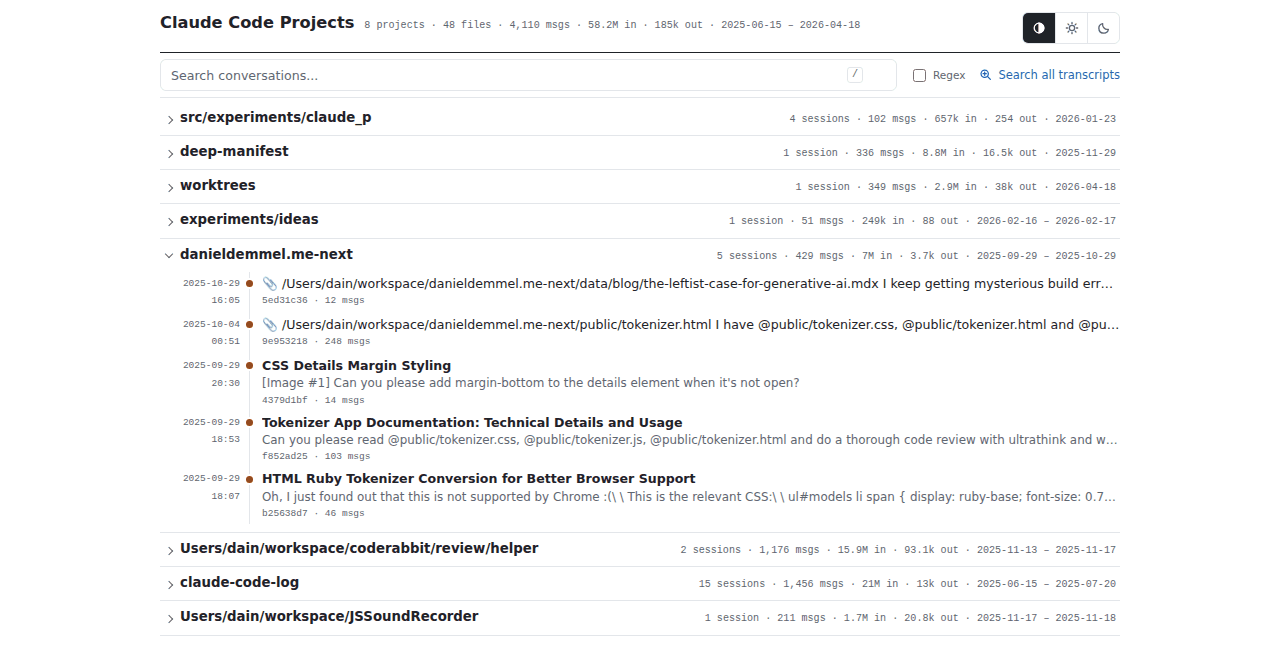Focus the Search conversations field
The width and height of the screenshot is (1280, 651).
pos(526,75)
